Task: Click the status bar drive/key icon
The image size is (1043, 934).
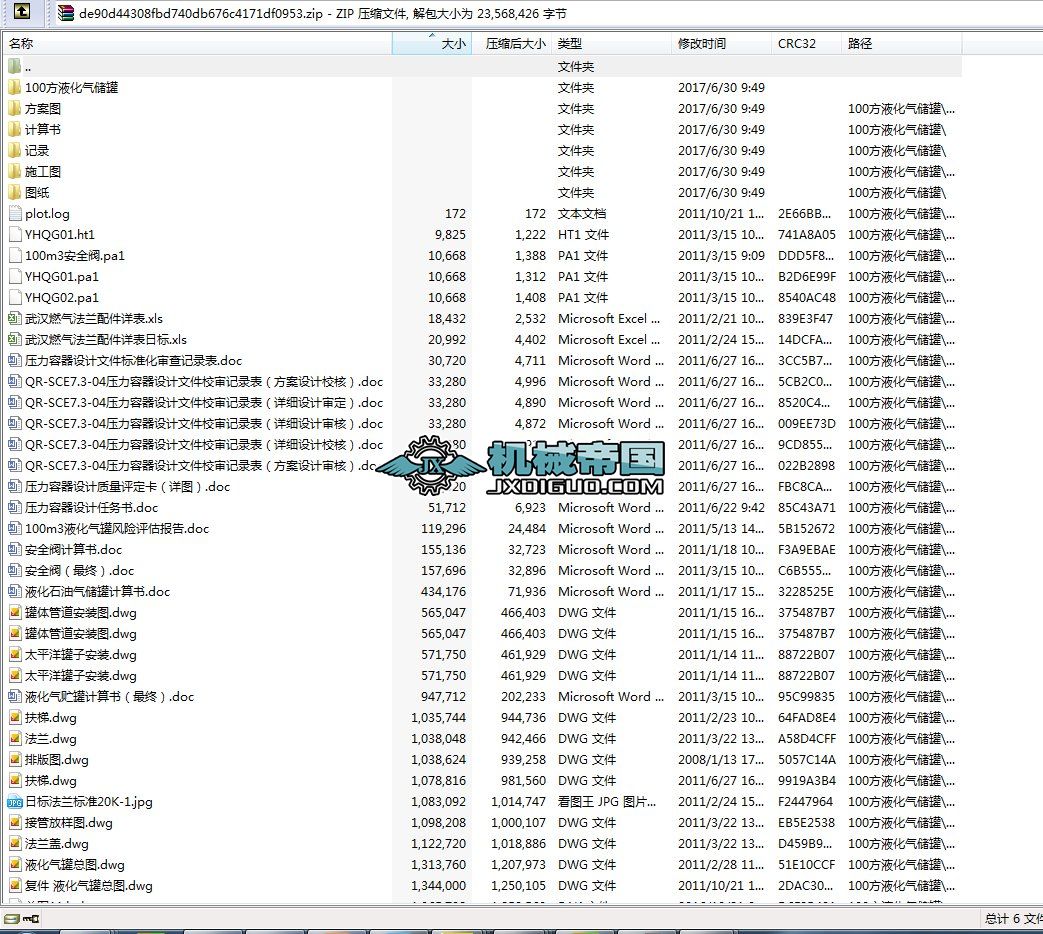Action: pos(22,919)
